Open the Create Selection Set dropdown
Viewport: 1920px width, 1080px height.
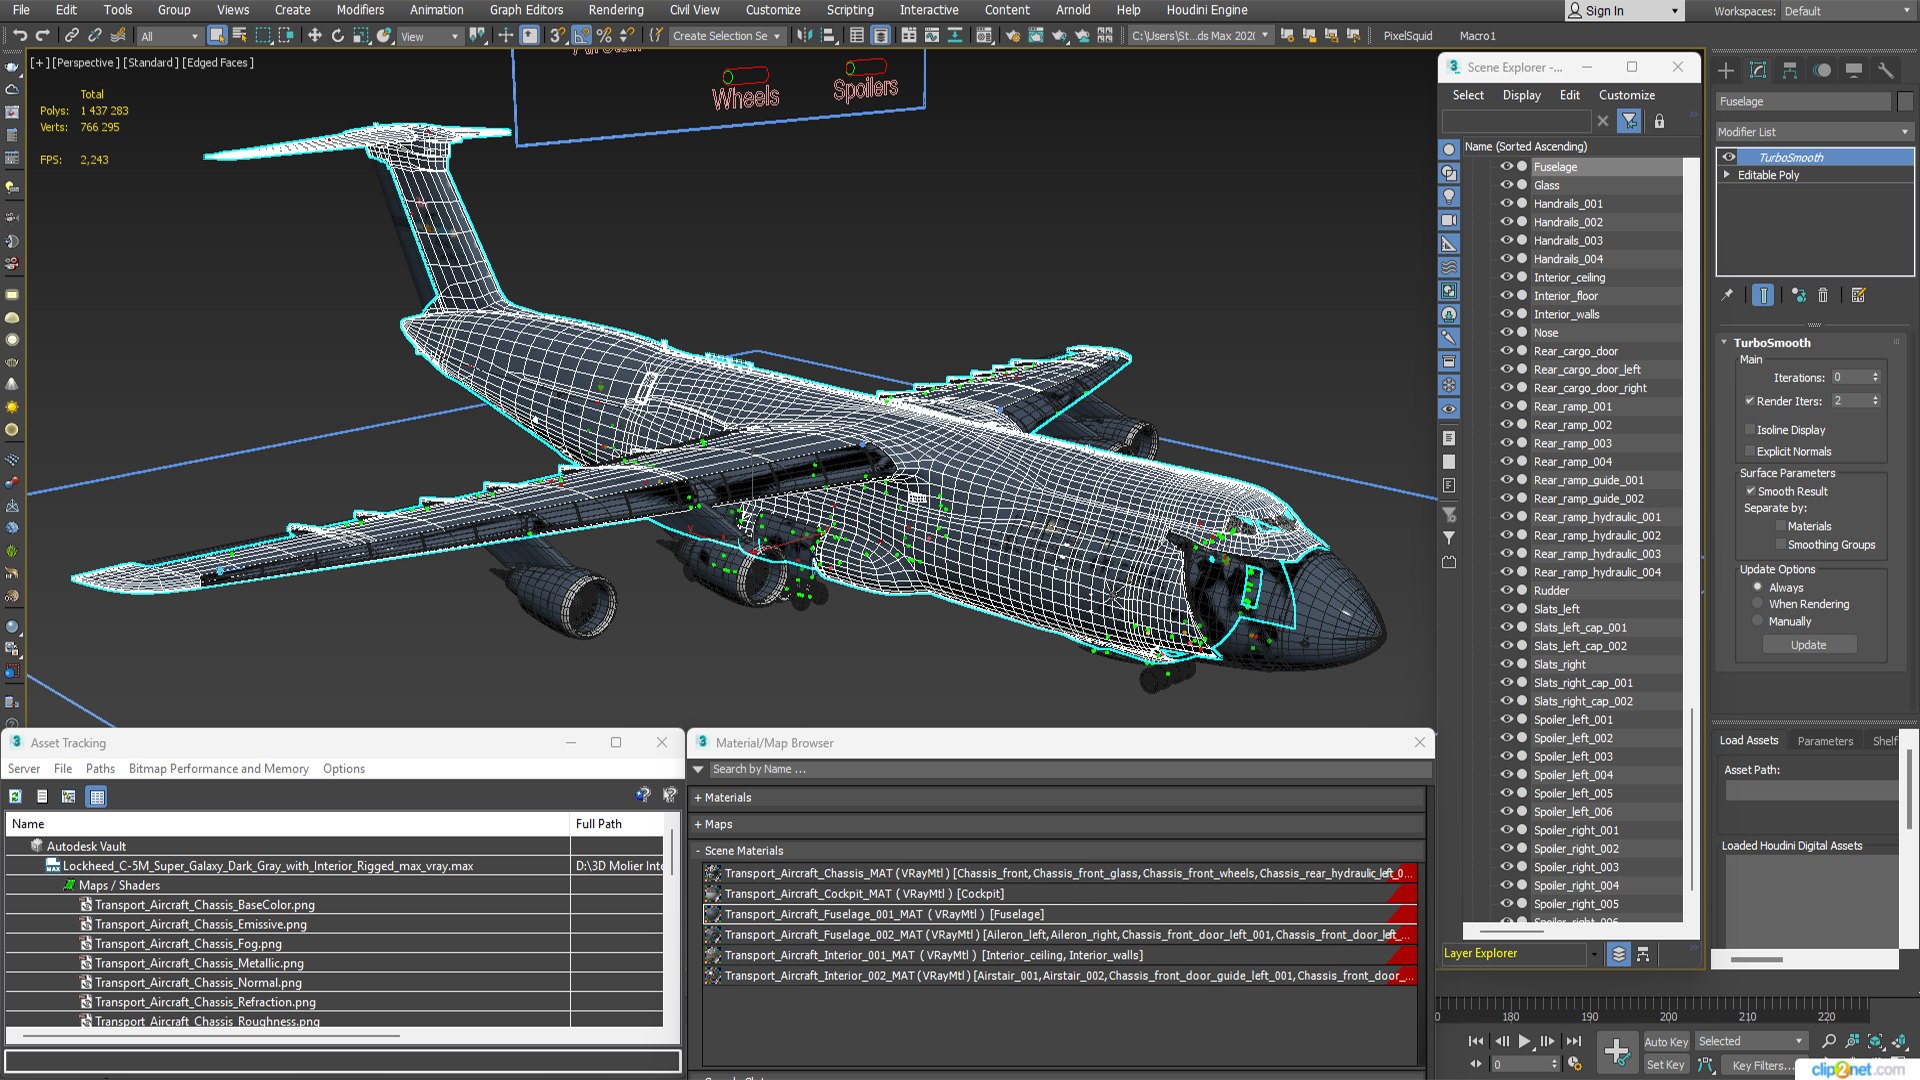click(x=726, y=36)
